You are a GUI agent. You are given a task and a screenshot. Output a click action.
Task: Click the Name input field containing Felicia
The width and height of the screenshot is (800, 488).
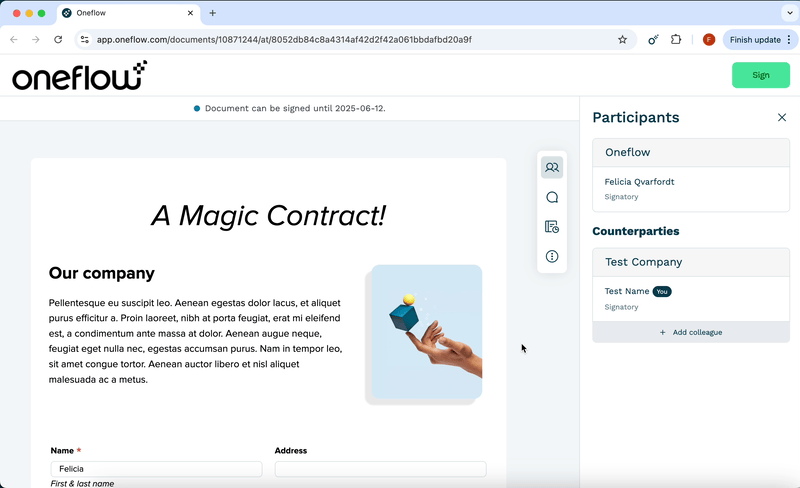tap(157, 469)
